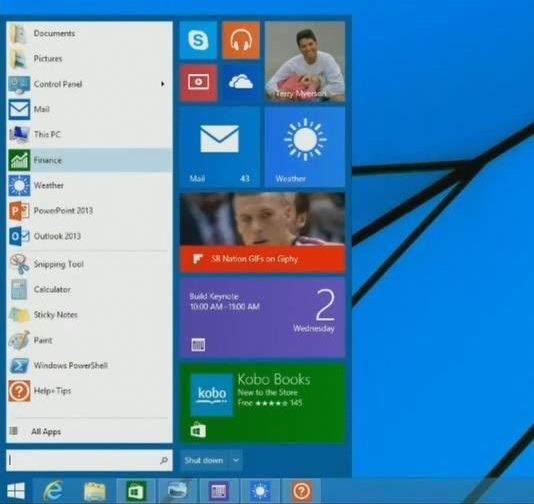This screenshot has height=504, width=534.
Task: Open File Explorer from taskbar
Action: click(95, 491)
